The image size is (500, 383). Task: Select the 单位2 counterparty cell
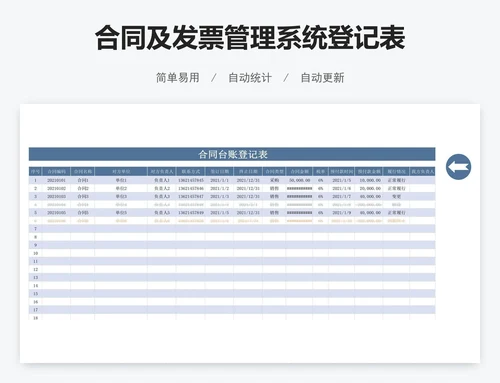121,188
